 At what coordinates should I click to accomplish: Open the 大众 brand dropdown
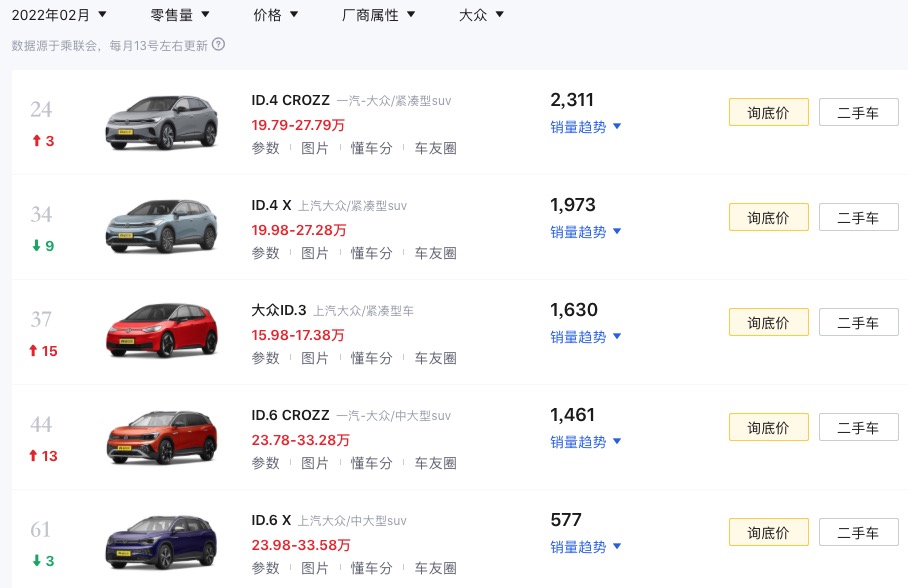481,15
